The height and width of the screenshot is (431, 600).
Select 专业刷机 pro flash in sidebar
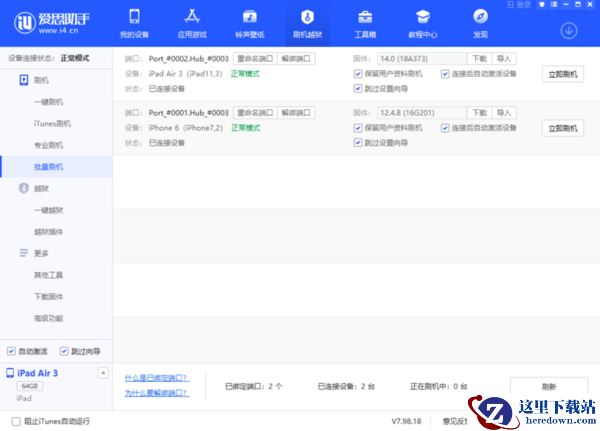coord(49,145)
